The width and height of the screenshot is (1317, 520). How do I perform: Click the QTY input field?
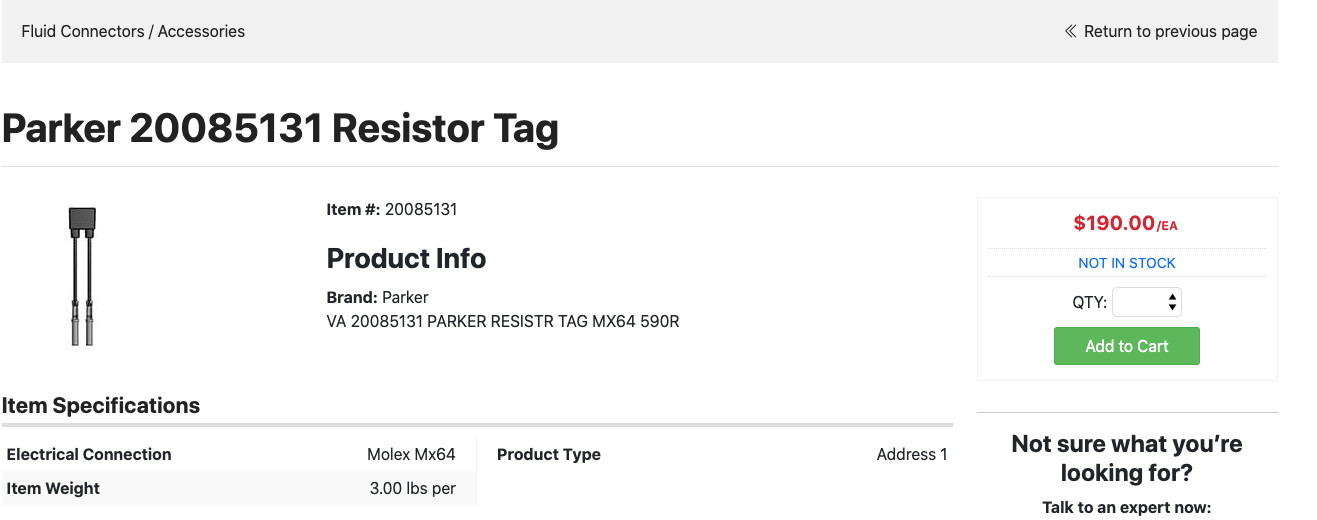click(1147, 302)
